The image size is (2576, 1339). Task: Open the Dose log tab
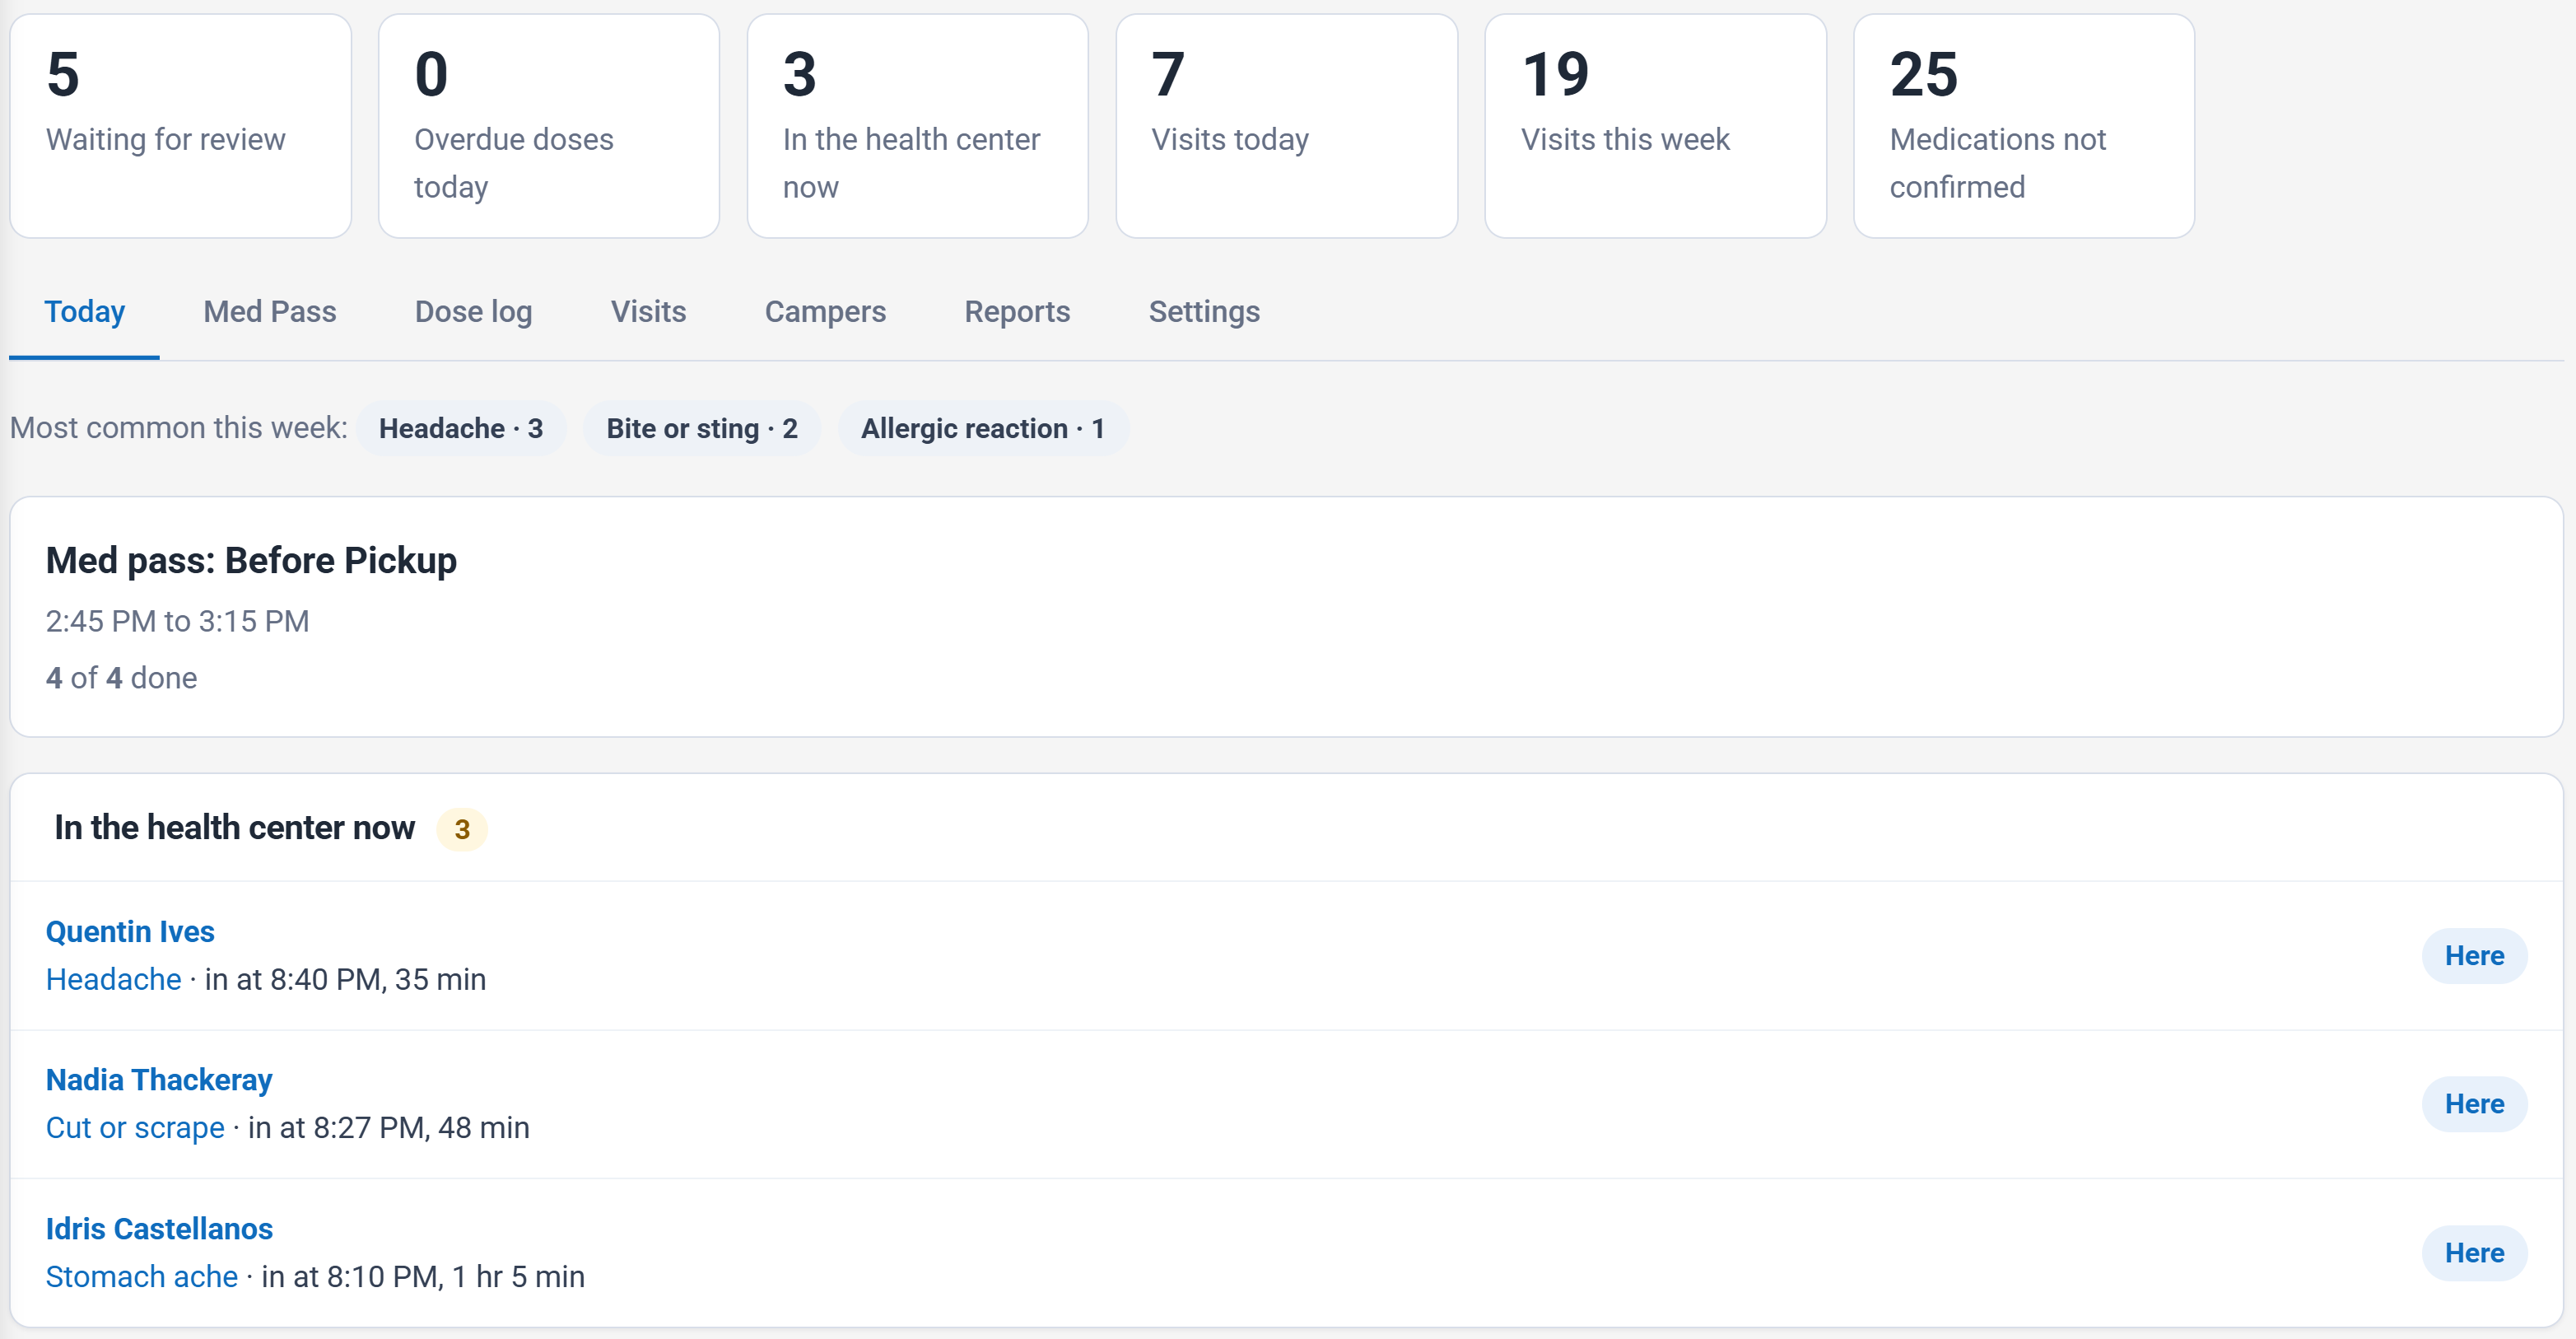click(x=474, y=312)
